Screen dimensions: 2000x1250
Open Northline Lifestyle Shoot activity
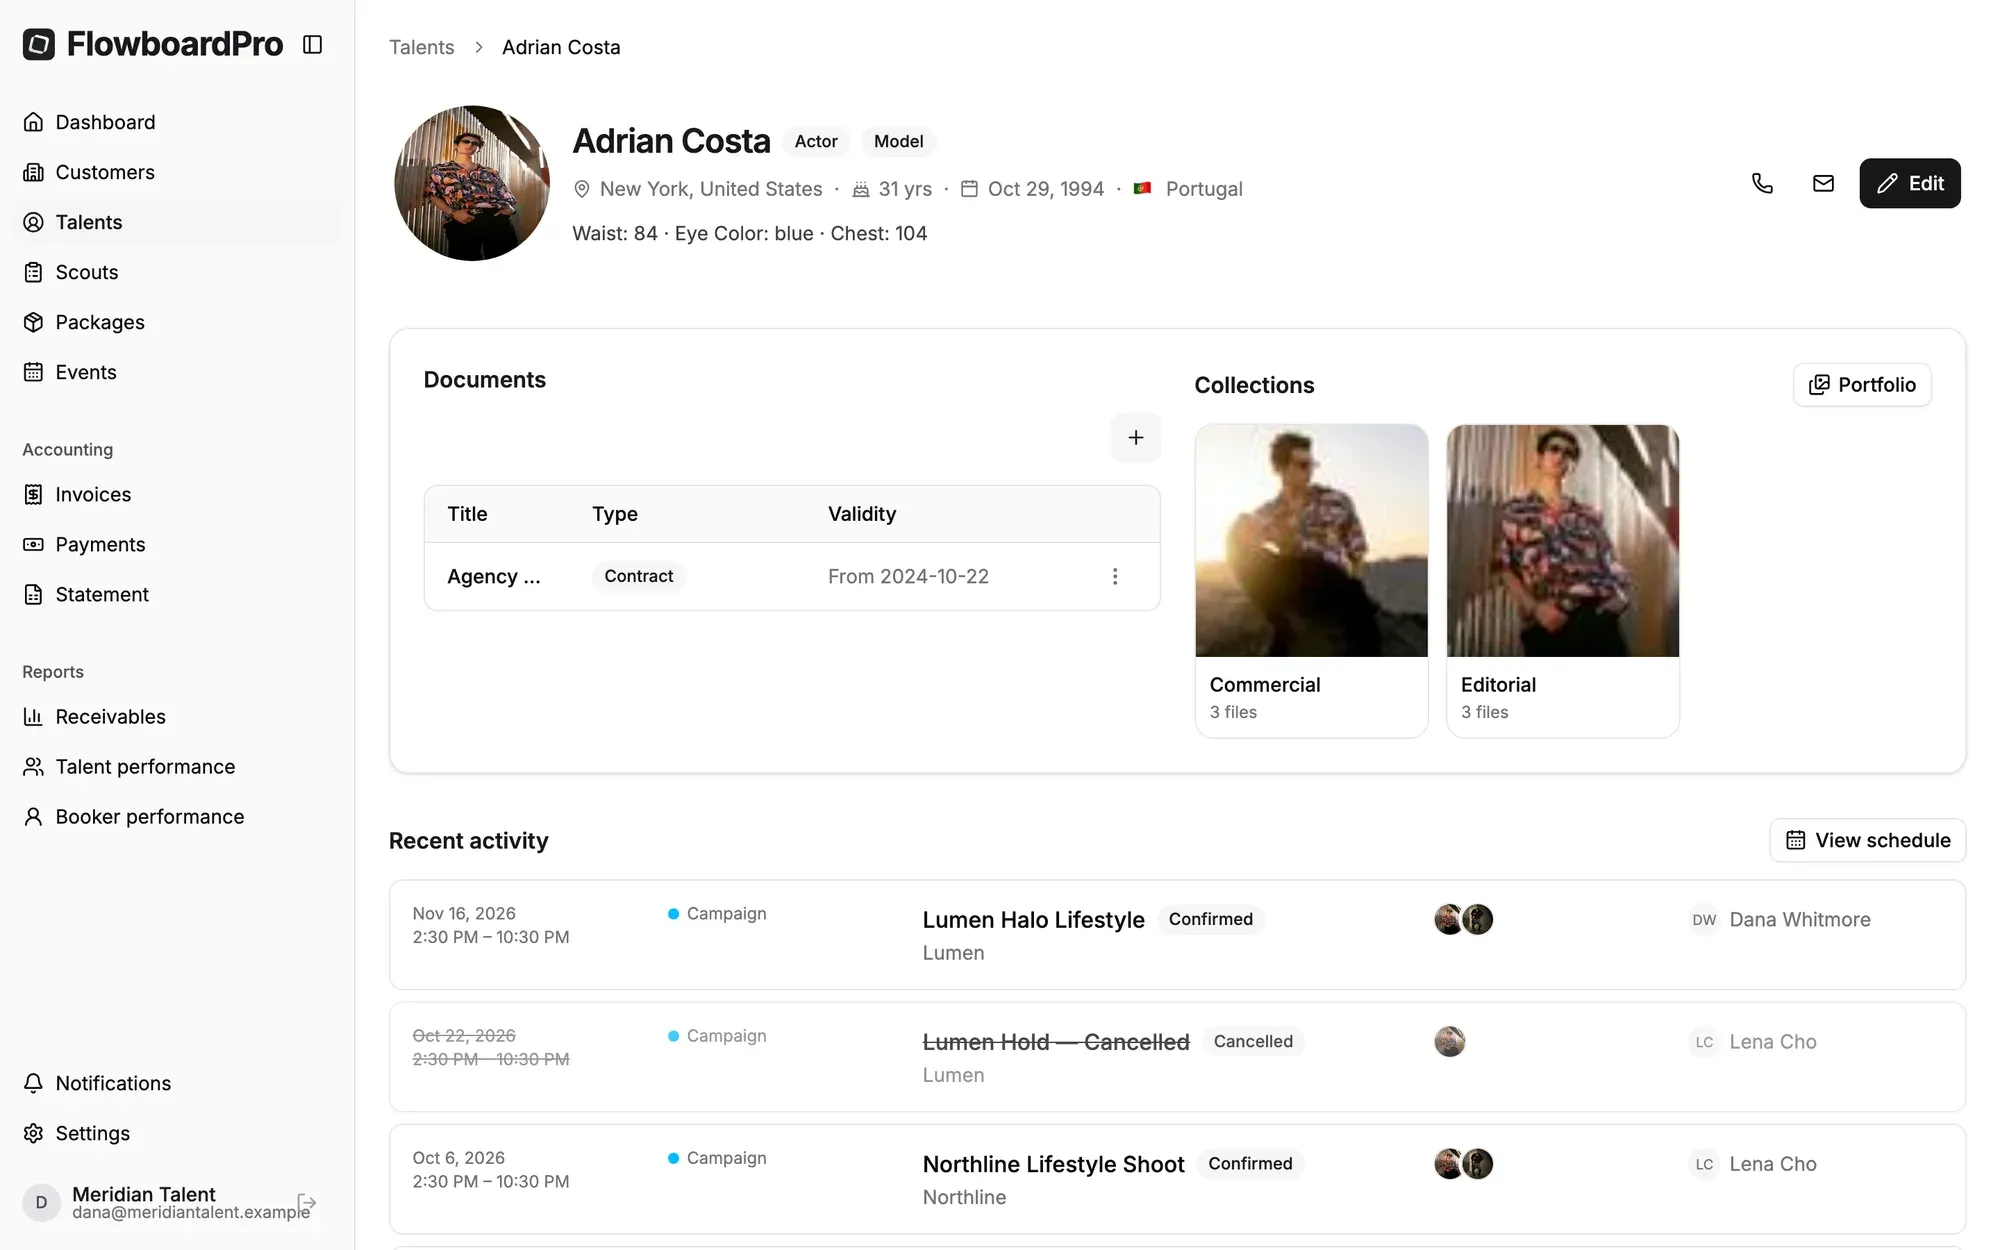1177,1179
